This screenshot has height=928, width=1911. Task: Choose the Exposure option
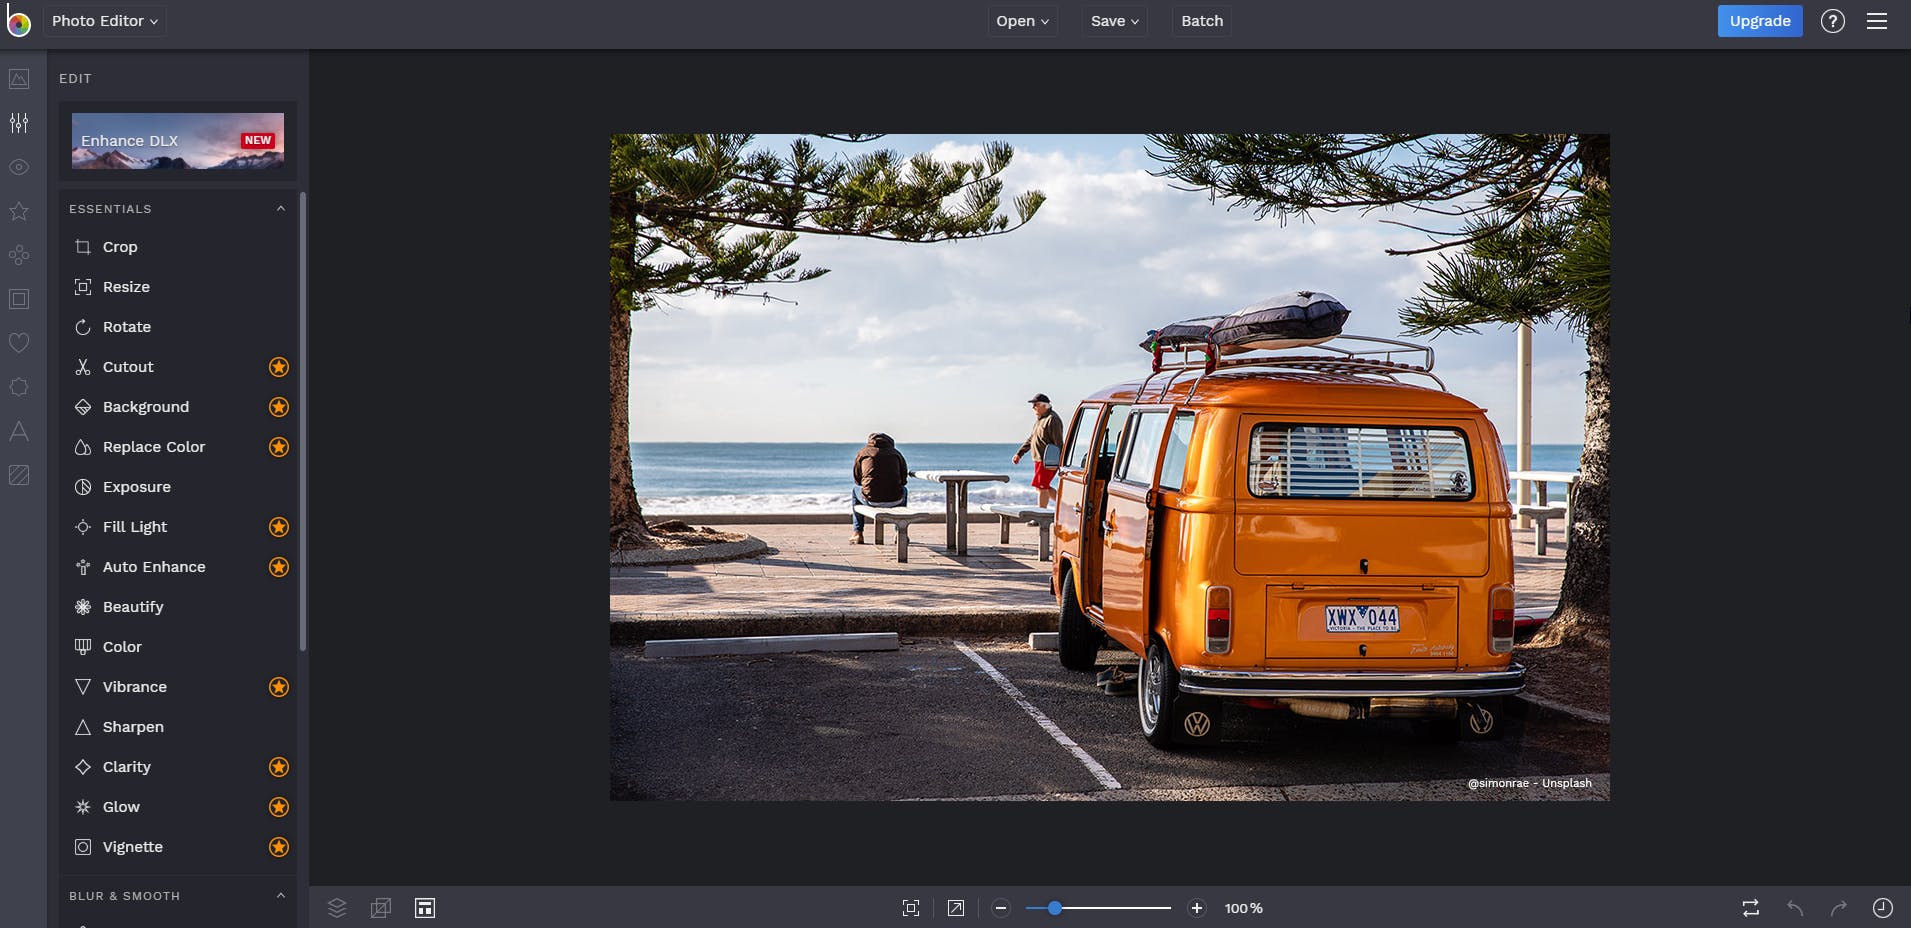pos(136,487)
